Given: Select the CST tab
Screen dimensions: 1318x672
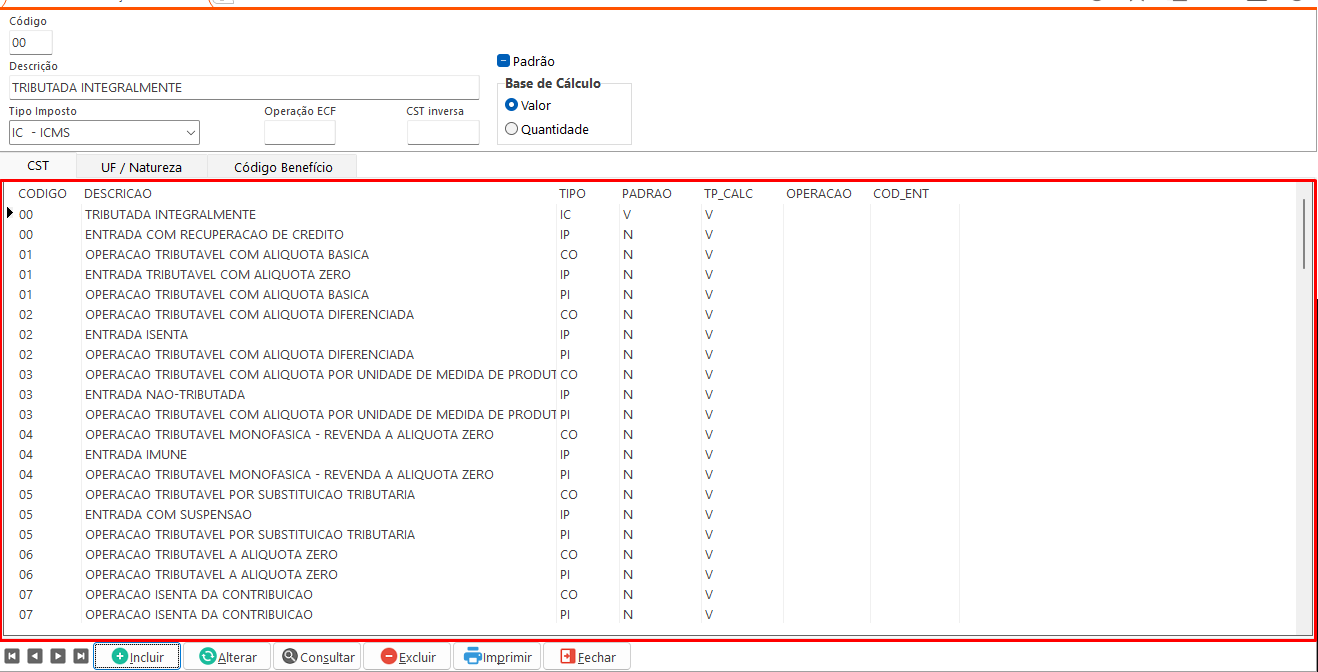Looking at the screenshot, I should (38, 166).
